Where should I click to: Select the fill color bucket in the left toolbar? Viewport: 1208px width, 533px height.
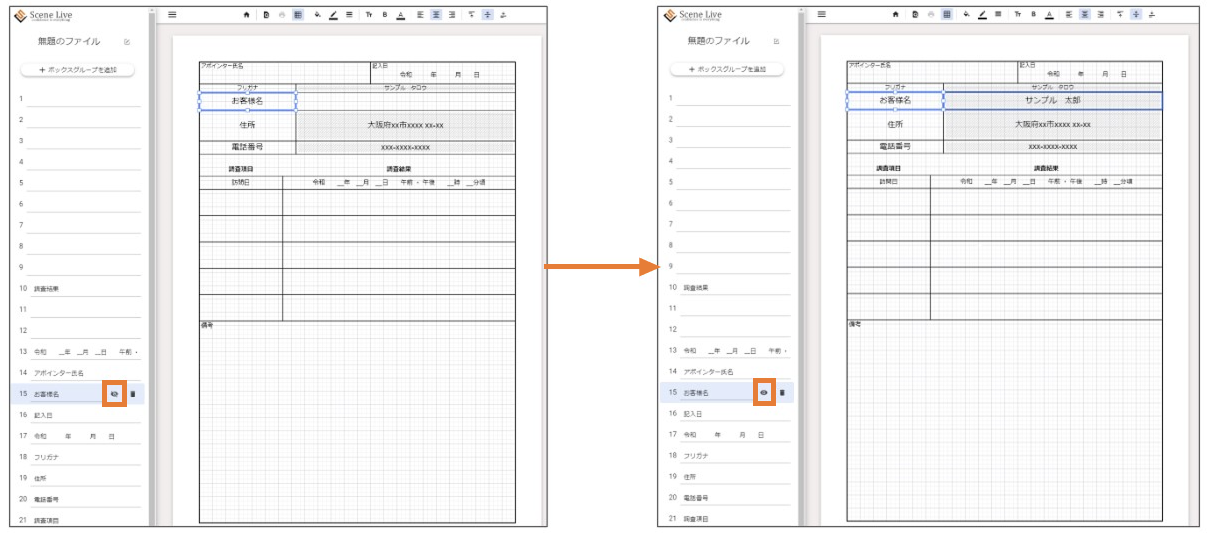317,15
